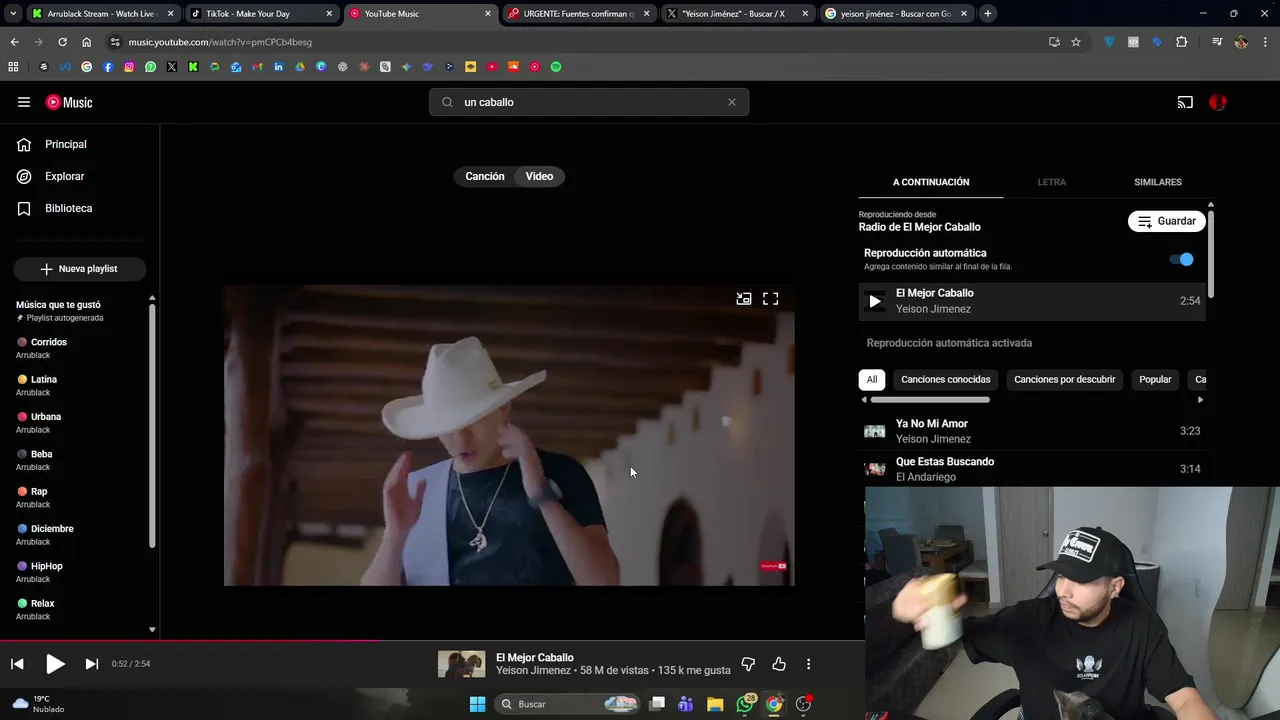Enter fullscreen on the video player
Viewport: 1280px width, 720px height.
pos(770,299)
